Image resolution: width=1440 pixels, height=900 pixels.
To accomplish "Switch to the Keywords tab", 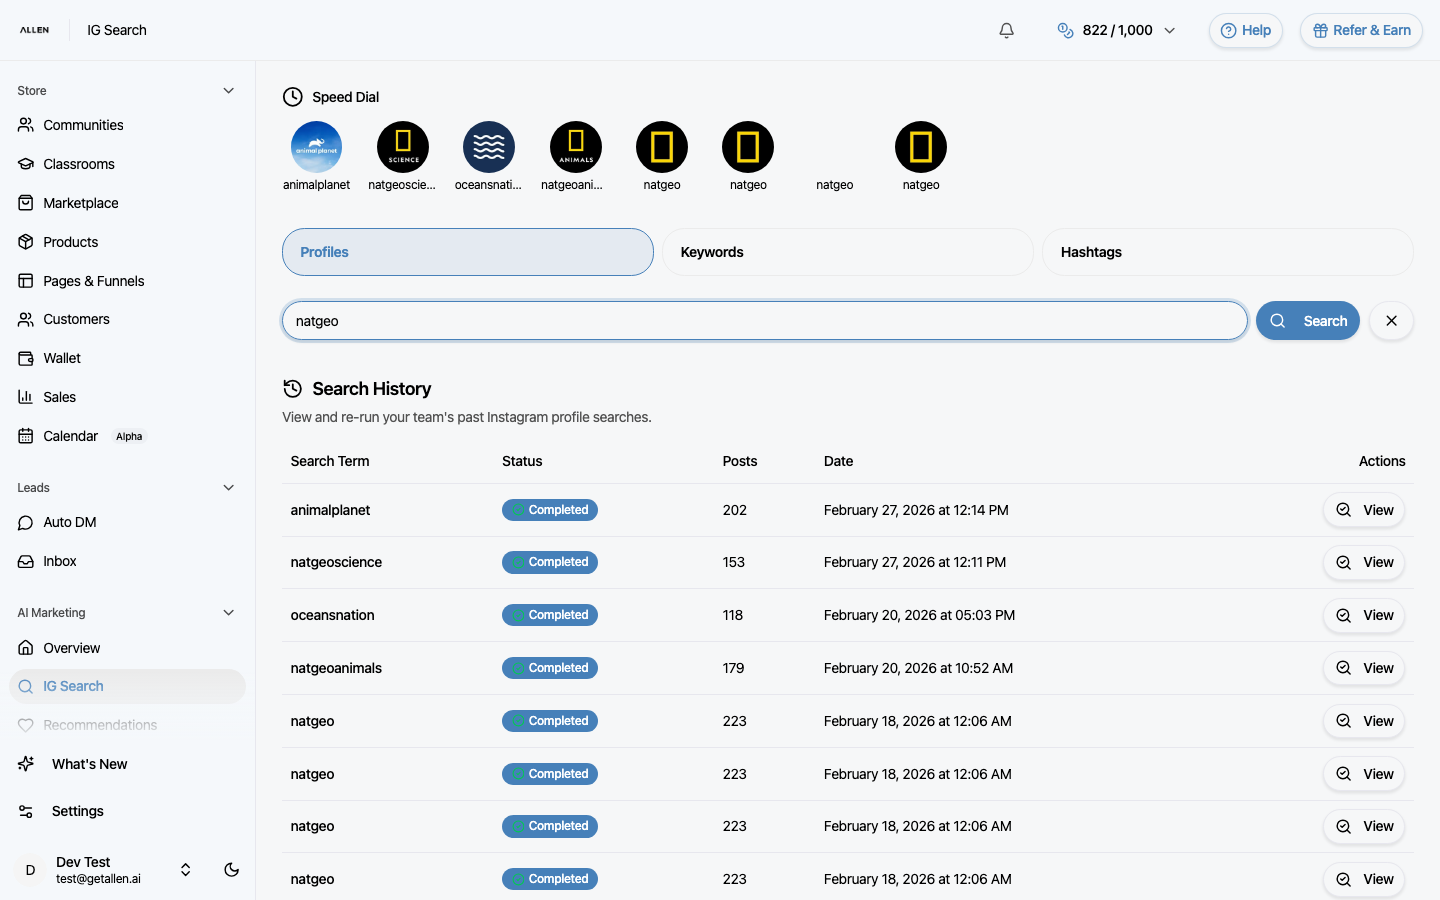I will (x=847, y=252).
